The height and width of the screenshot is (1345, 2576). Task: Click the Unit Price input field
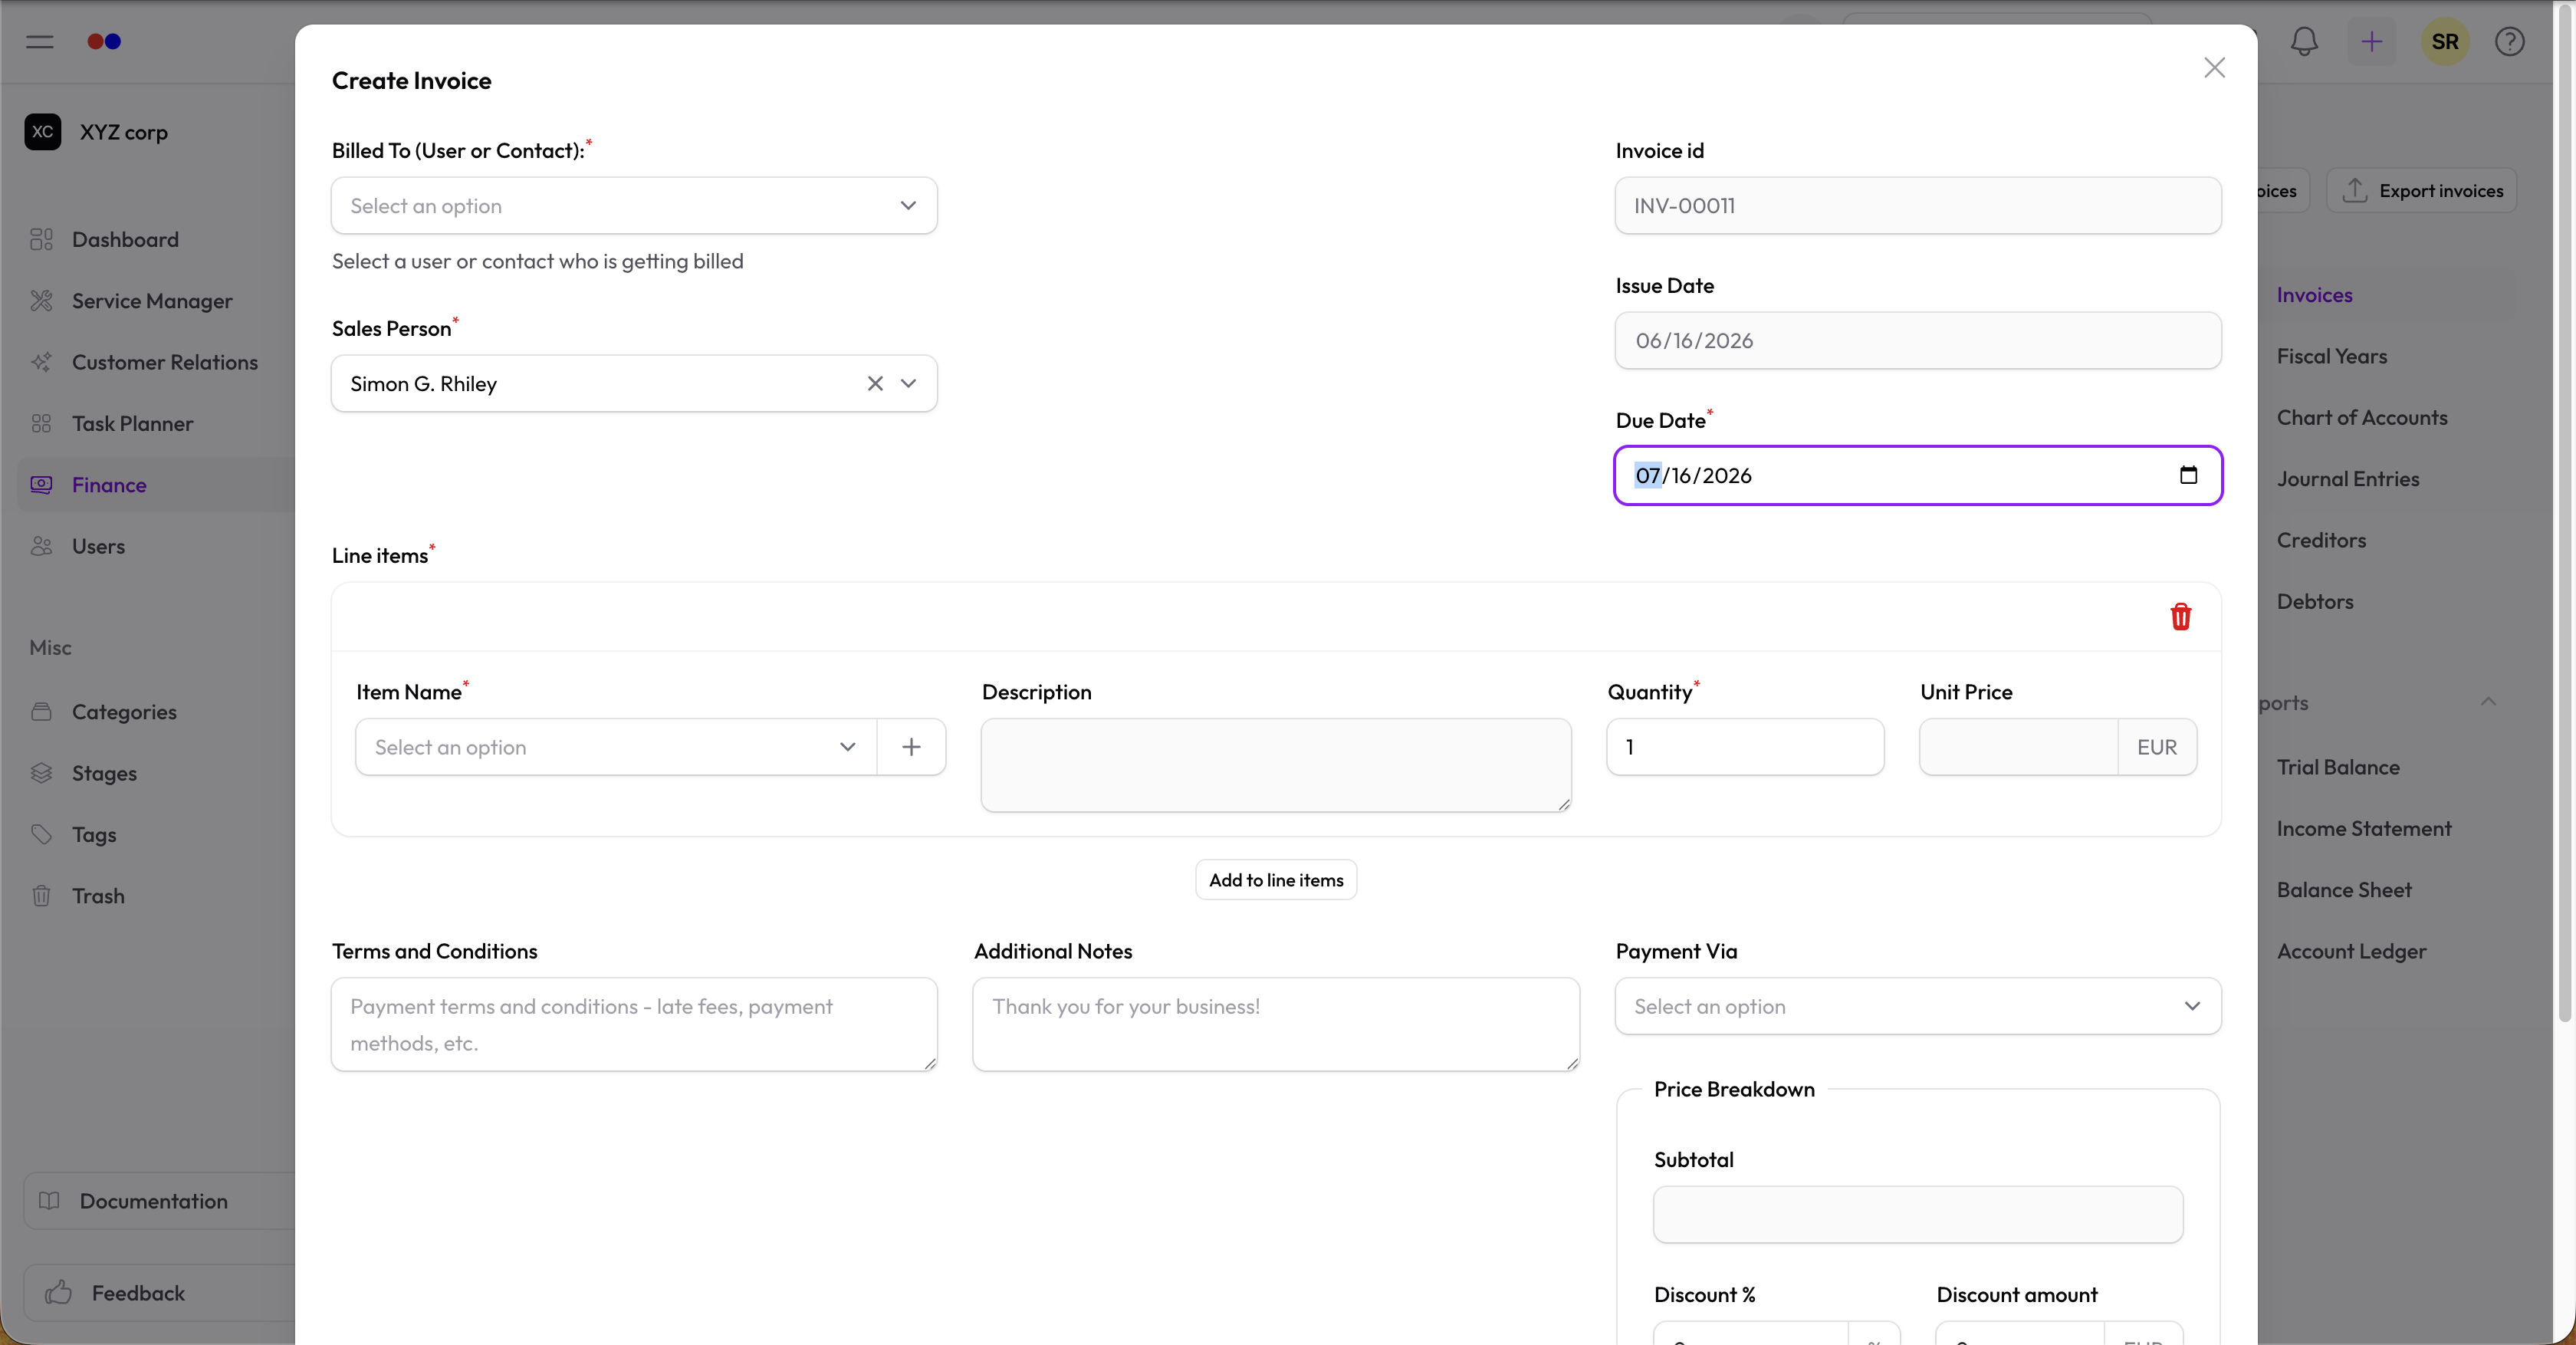[x=2018, y=747]
